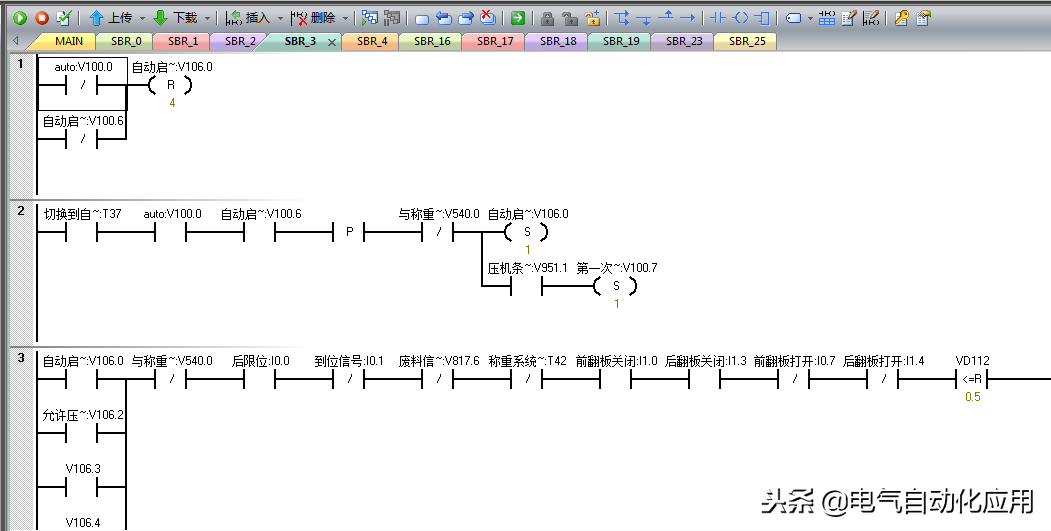Click the 插入 insert button
The image size is (1051, 531).
click(248, 18)
